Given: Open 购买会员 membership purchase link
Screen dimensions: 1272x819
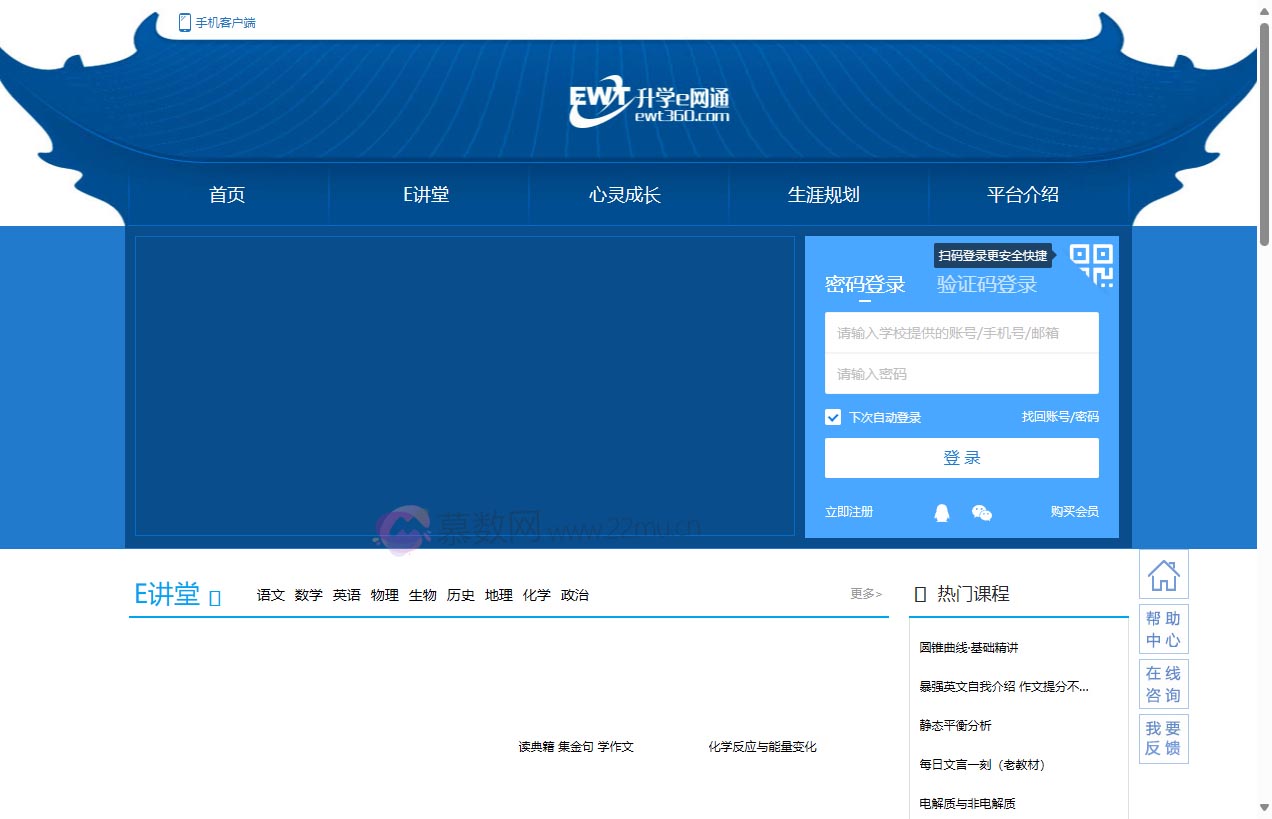Looking at the screenshot, I should tap(1073, 511).
